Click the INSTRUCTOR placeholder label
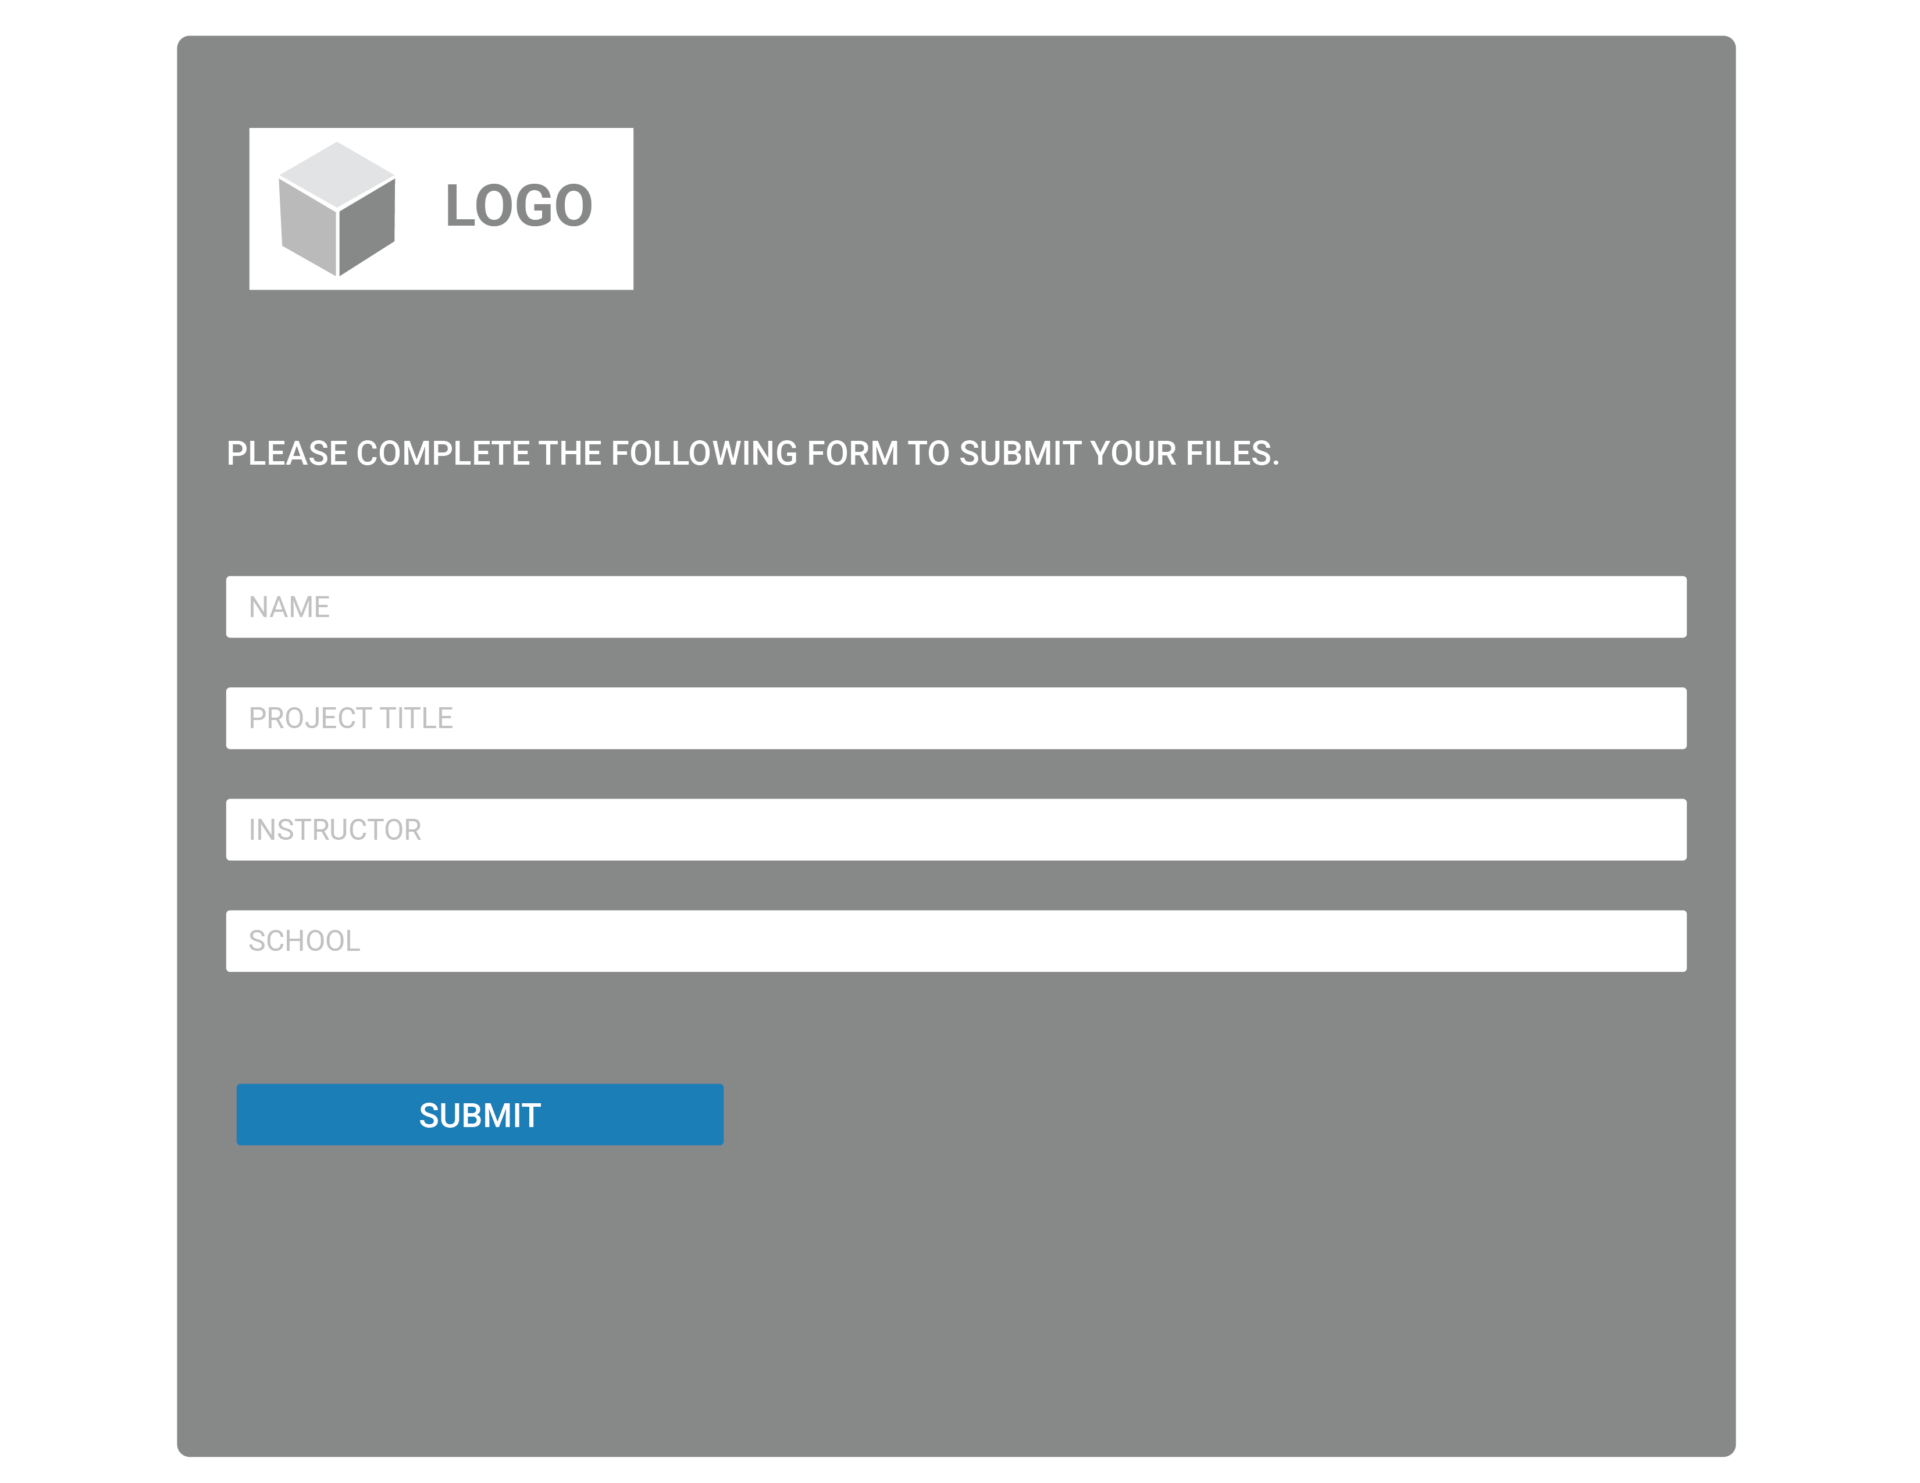 pyautogui.click(x=335, y=830)
